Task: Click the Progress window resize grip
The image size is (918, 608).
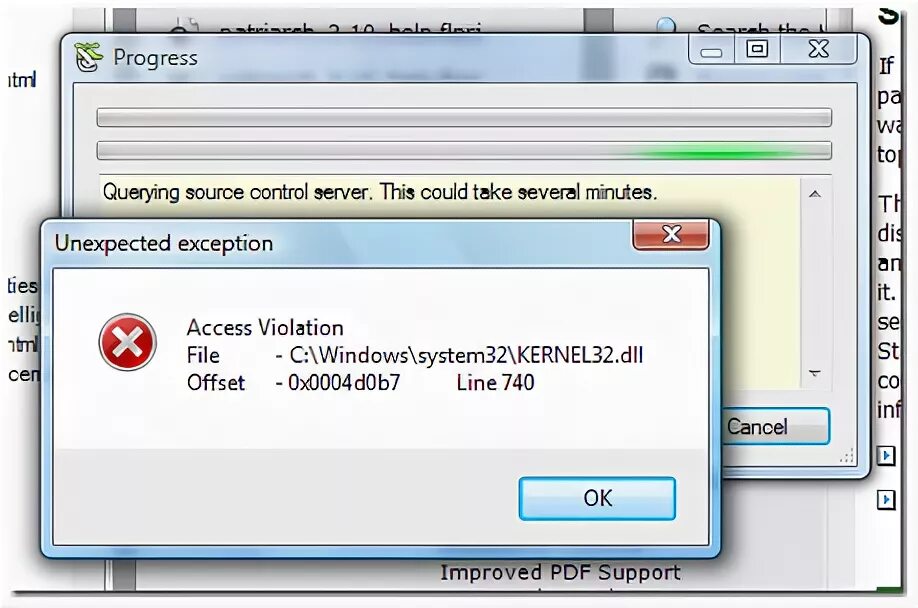Action: (847, 456)
